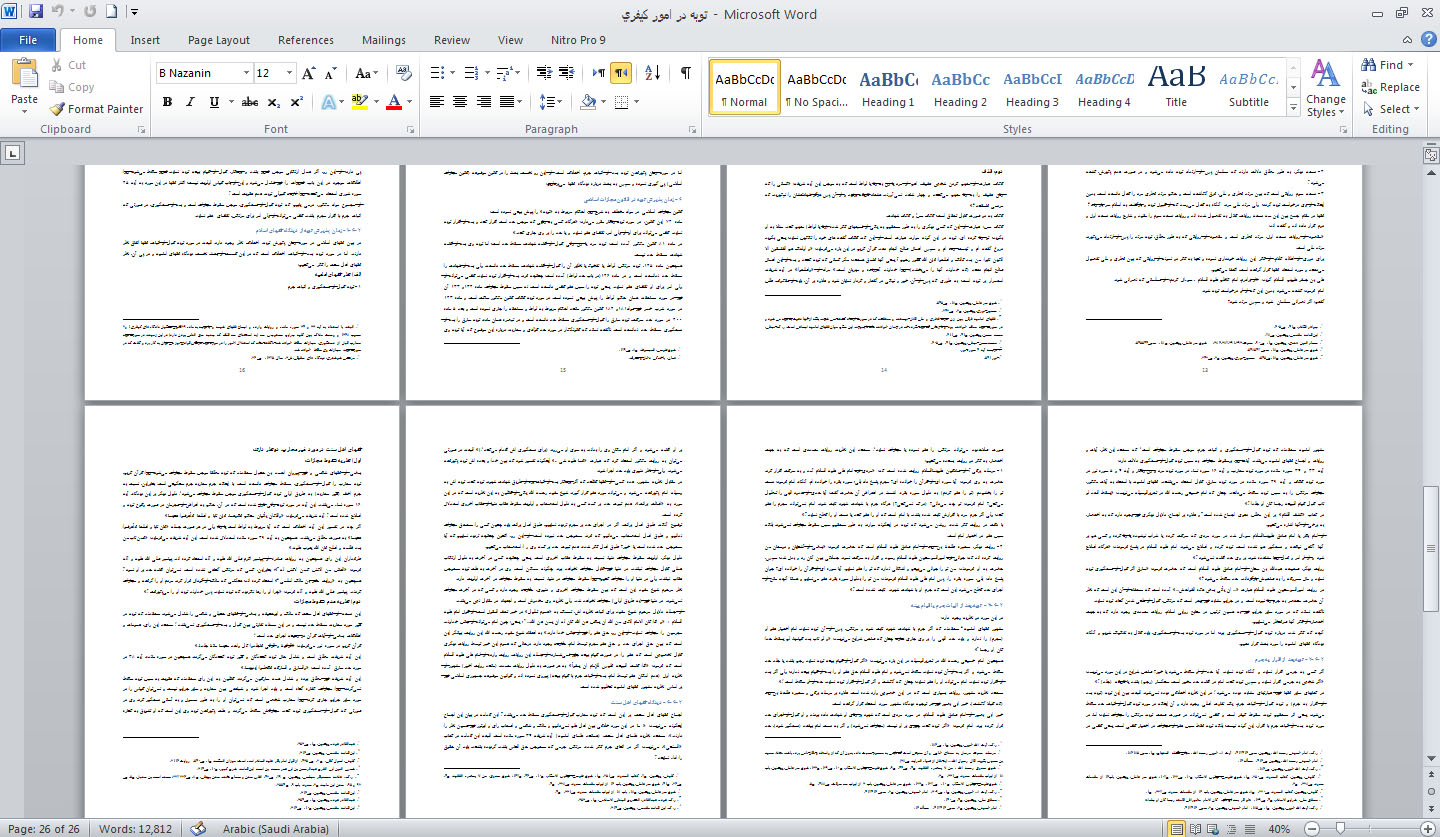This screenshot has height=837, width=1440.
Task: Toggle Show/Hide paragraph marks
Action: pos(686,73)
